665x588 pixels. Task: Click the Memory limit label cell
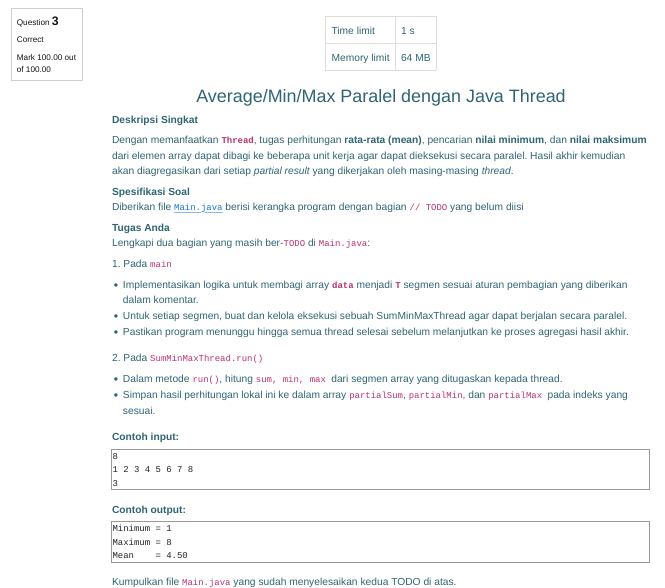pos(359,58)
